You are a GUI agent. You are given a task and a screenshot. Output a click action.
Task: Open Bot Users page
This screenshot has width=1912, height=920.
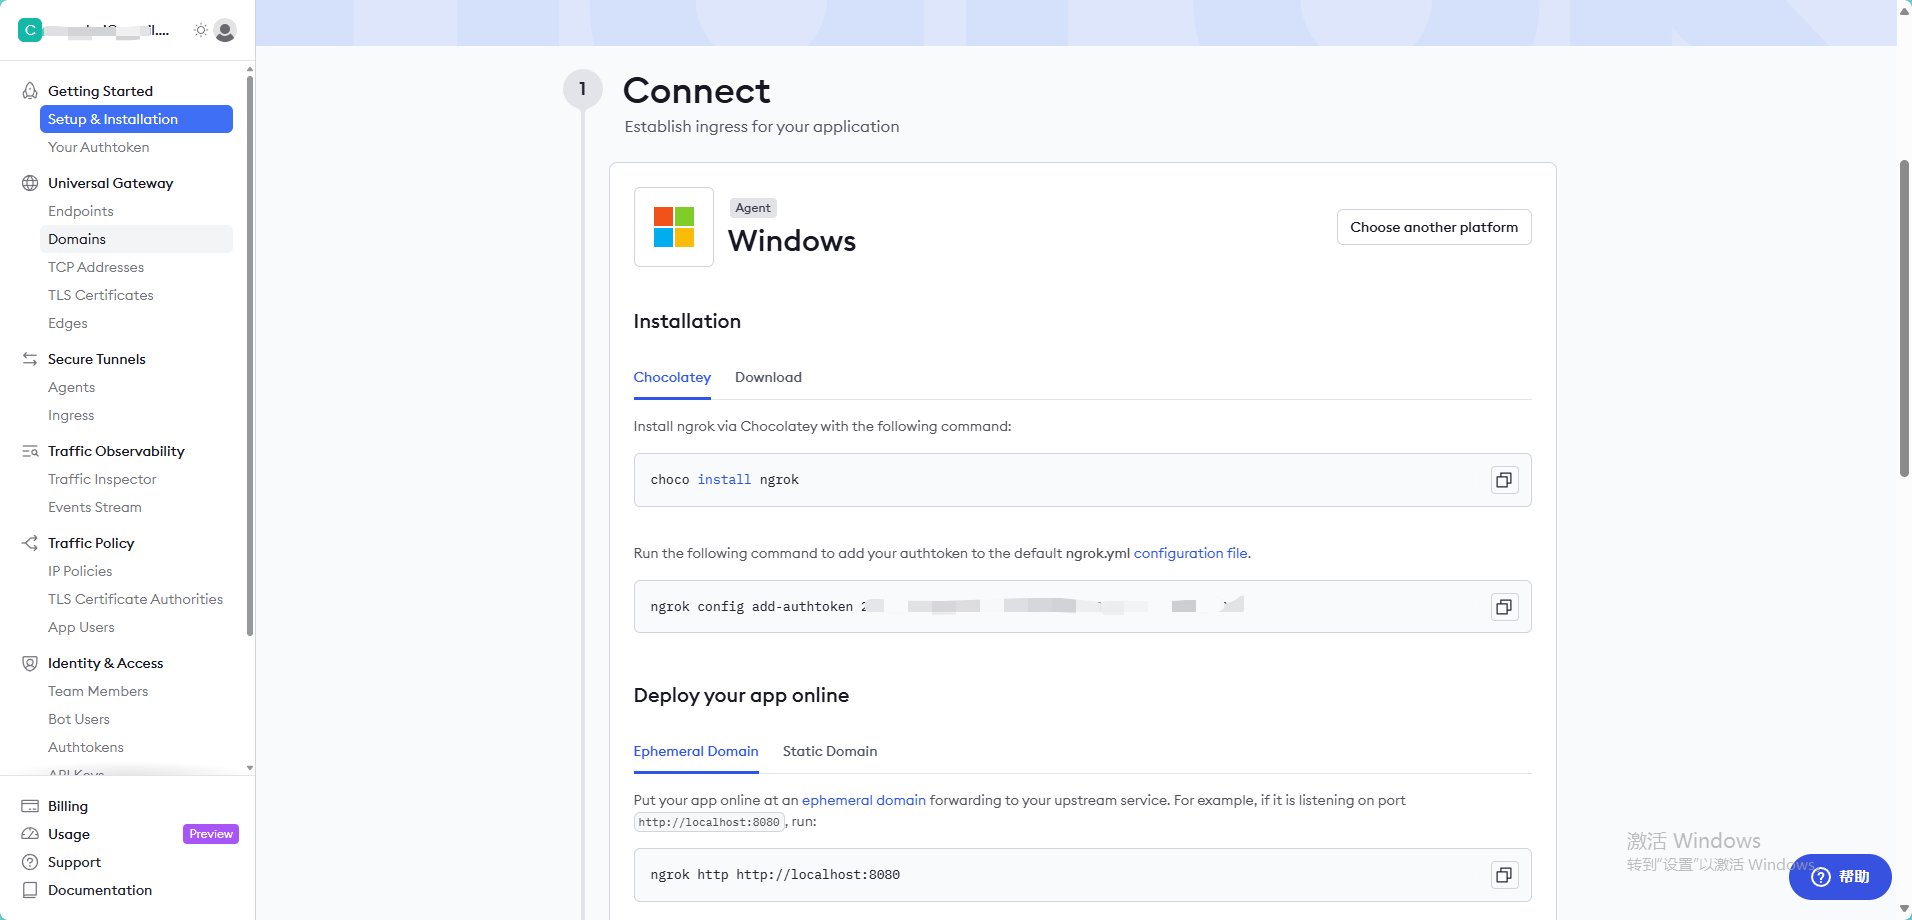click(x=79, y=719)
